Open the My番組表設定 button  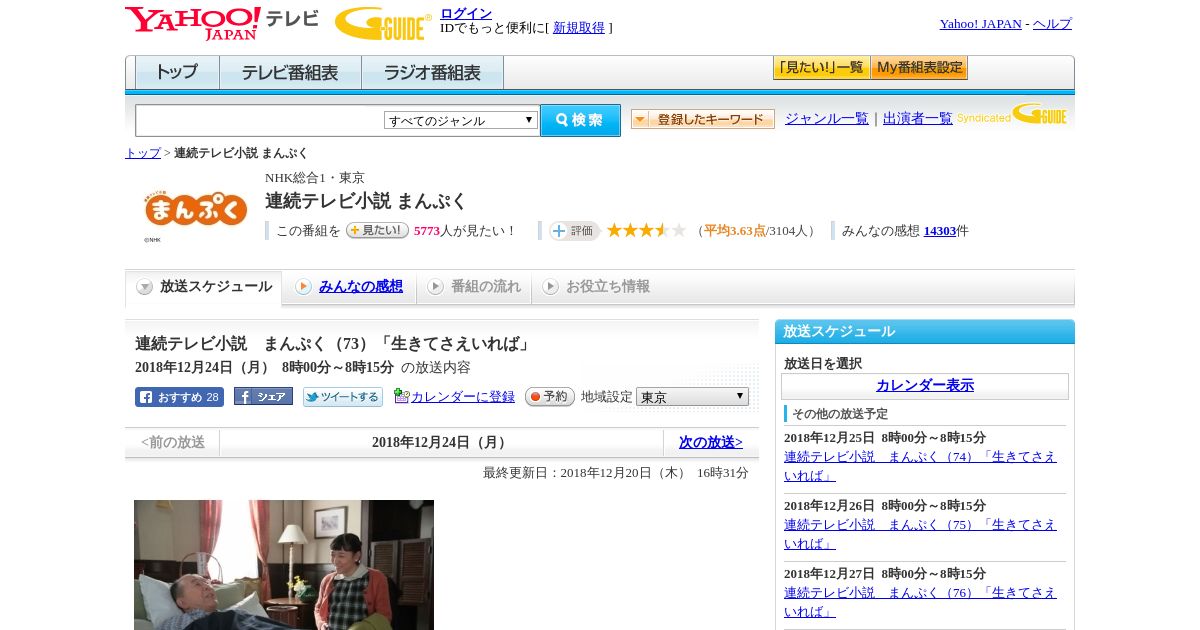click(x=919, y=68)
